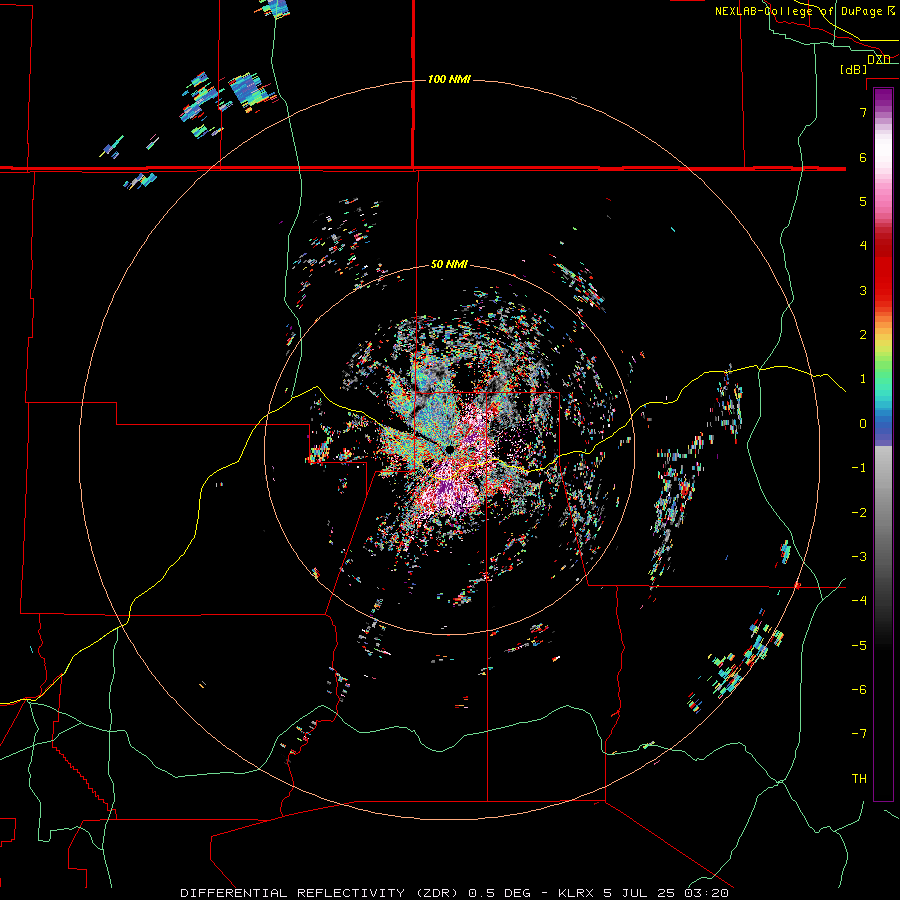Click the -2 dB scale value
Viewport: 900px width, 900px height.
pos(859,513)
